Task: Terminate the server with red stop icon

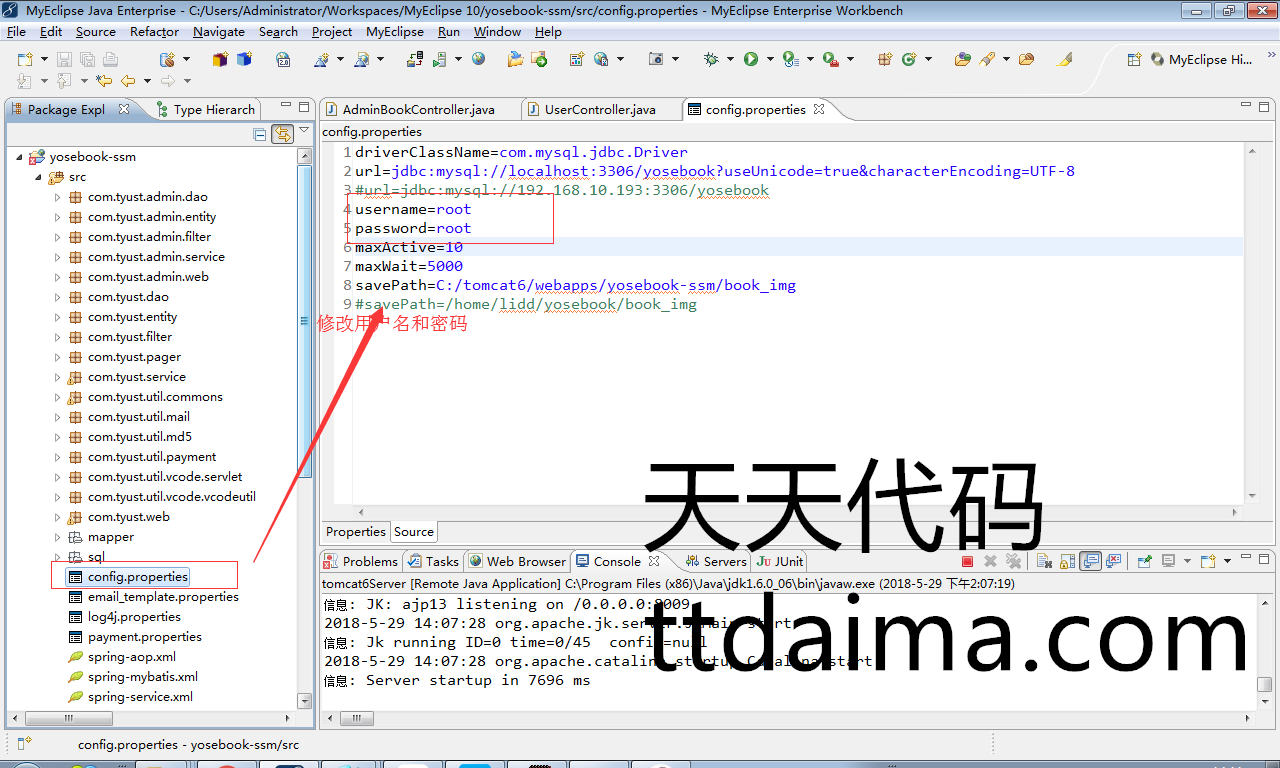Action: 967,562
